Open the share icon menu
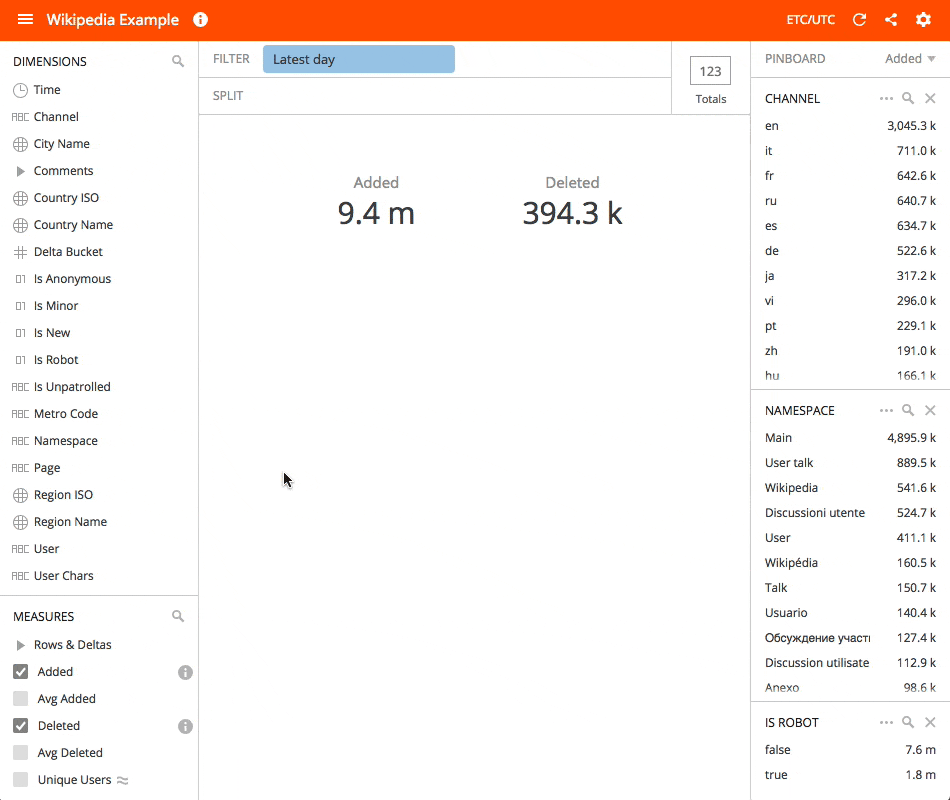 point(891,20)
